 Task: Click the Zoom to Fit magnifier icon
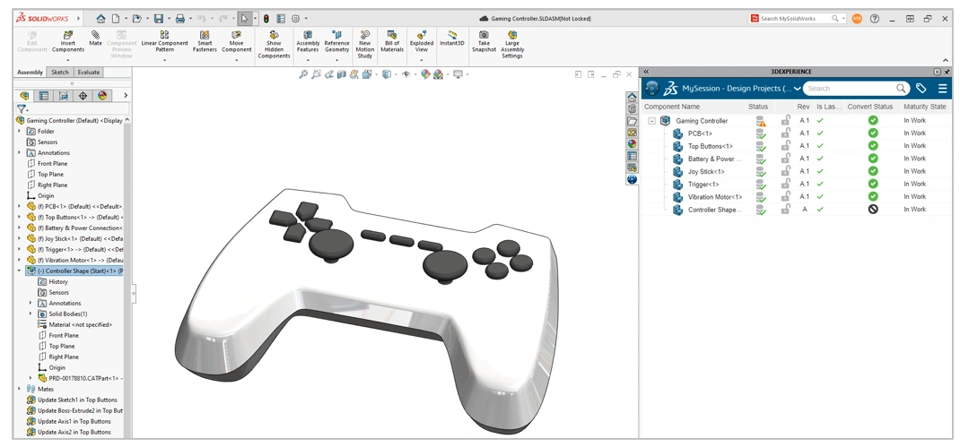[x=303, y=74]
